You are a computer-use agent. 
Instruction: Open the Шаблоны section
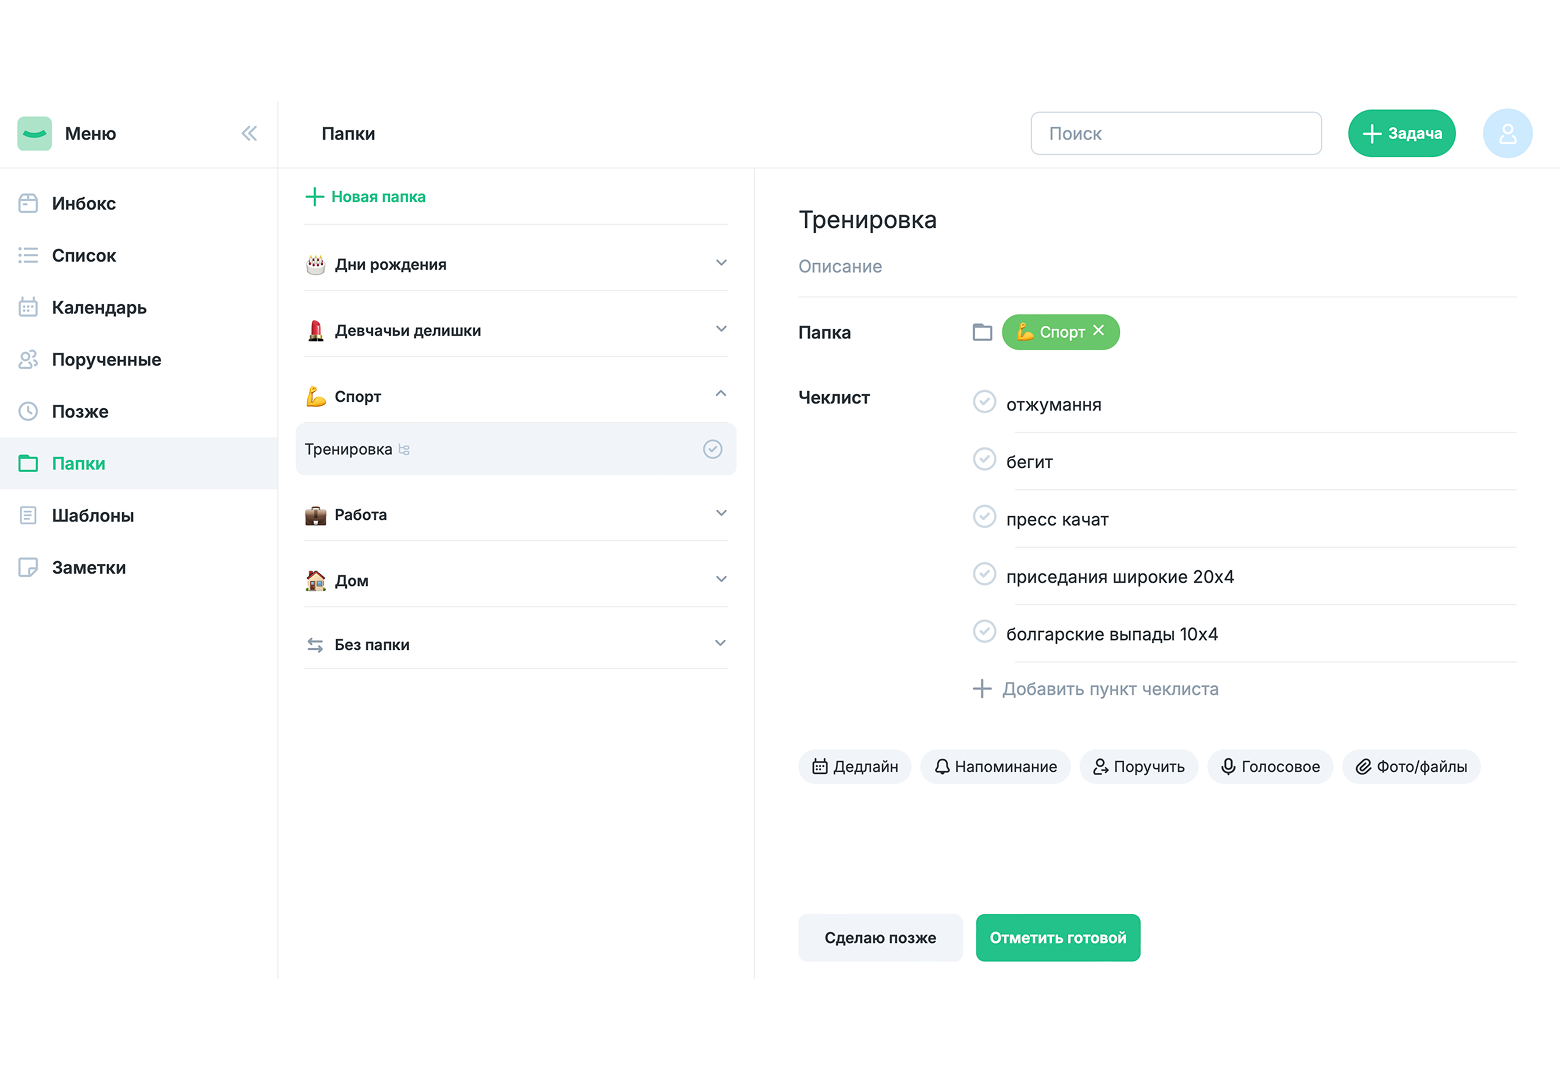(x=93, y=515)
